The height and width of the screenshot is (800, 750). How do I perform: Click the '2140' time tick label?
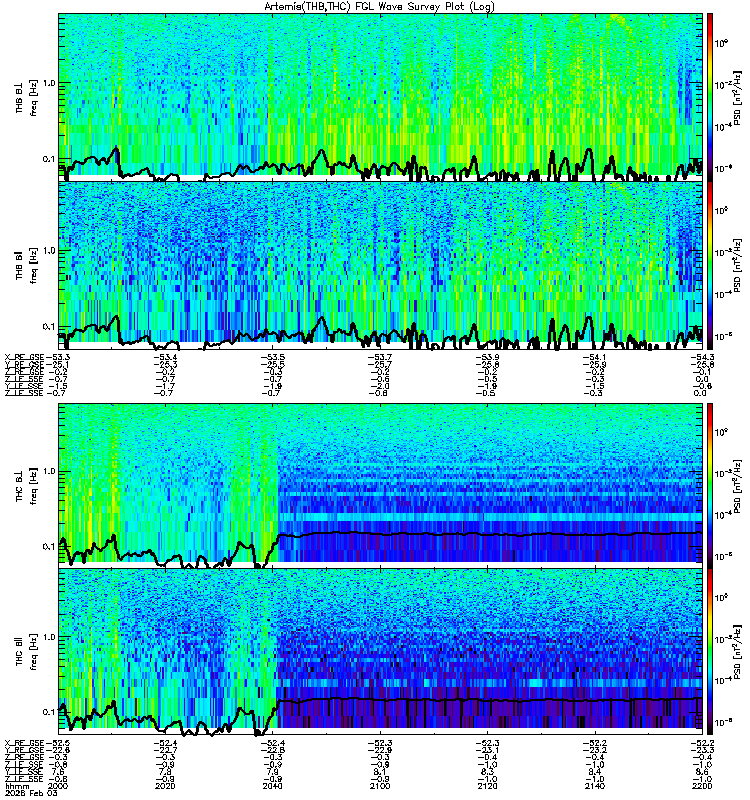[594, 786]
